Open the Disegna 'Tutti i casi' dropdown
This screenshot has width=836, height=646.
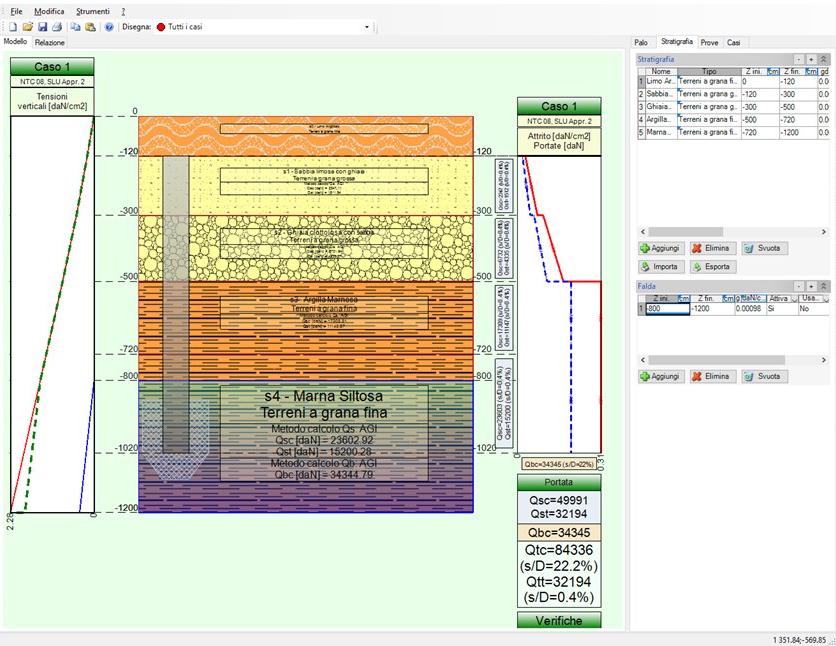coord(367,27)
